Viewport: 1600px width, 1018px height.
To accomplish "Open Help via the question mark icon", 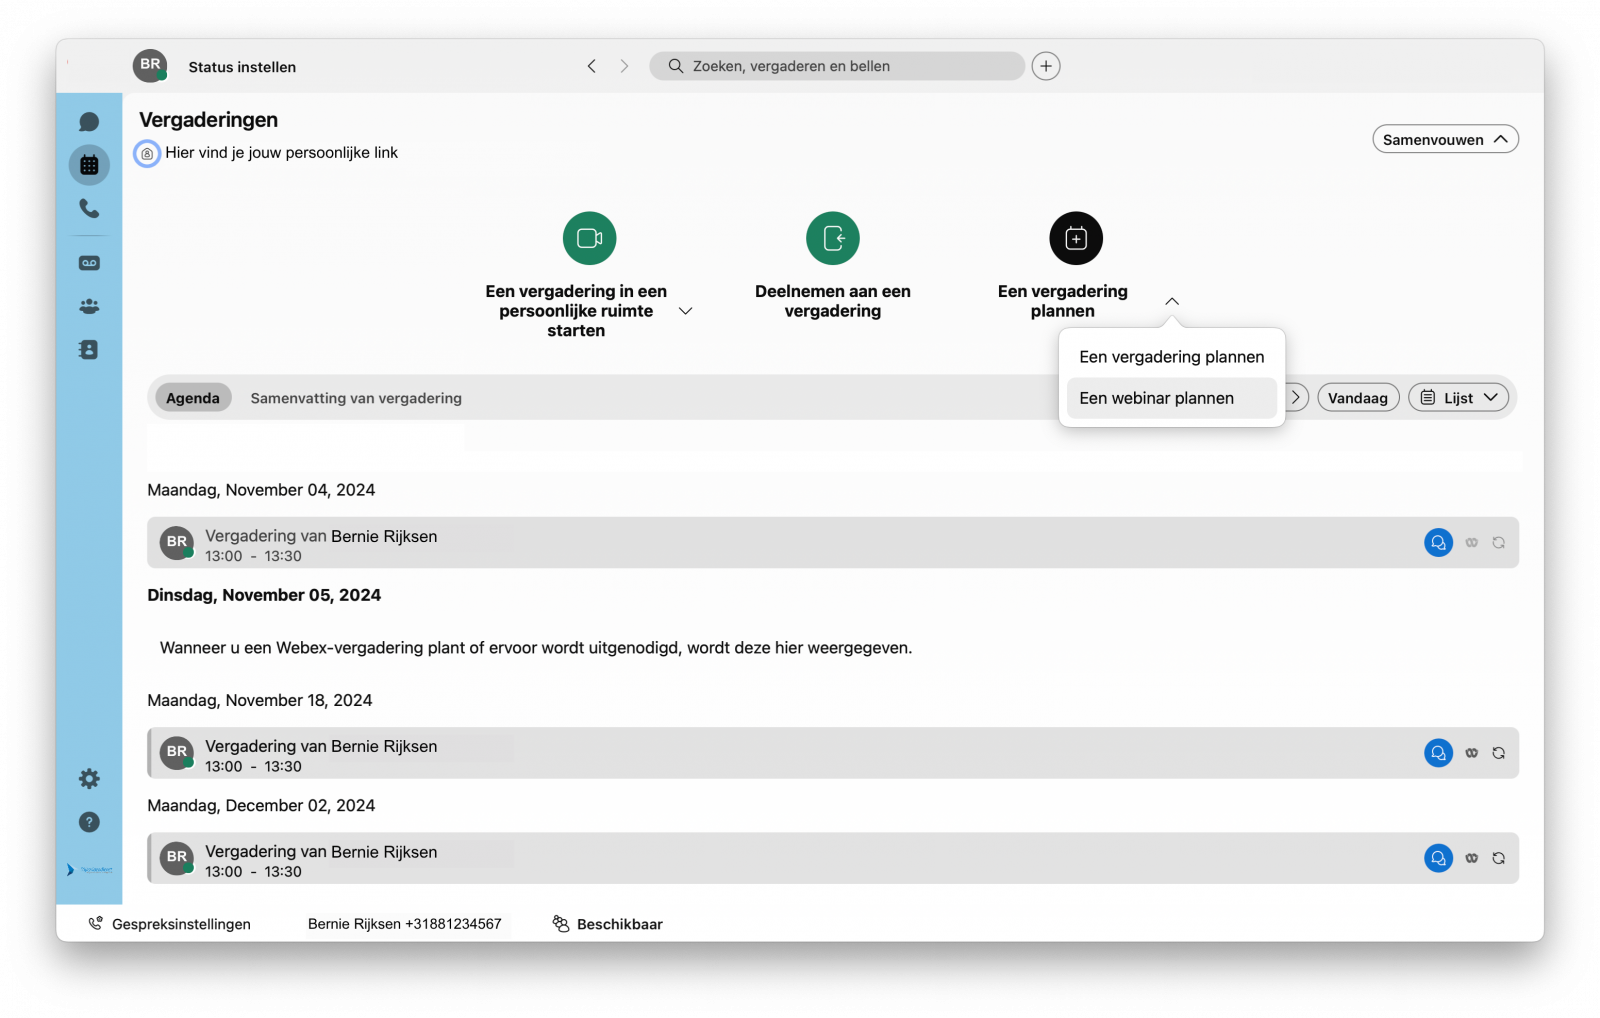I will (89, 822).
